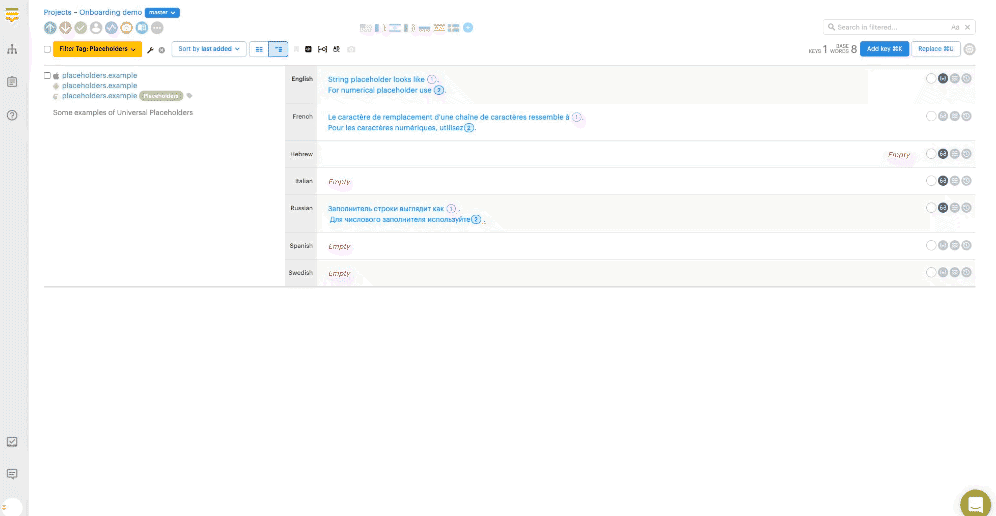Toggle reviewed circle for Hebrew translation
This screenshot has height=516, width=996.
point(931,154)
